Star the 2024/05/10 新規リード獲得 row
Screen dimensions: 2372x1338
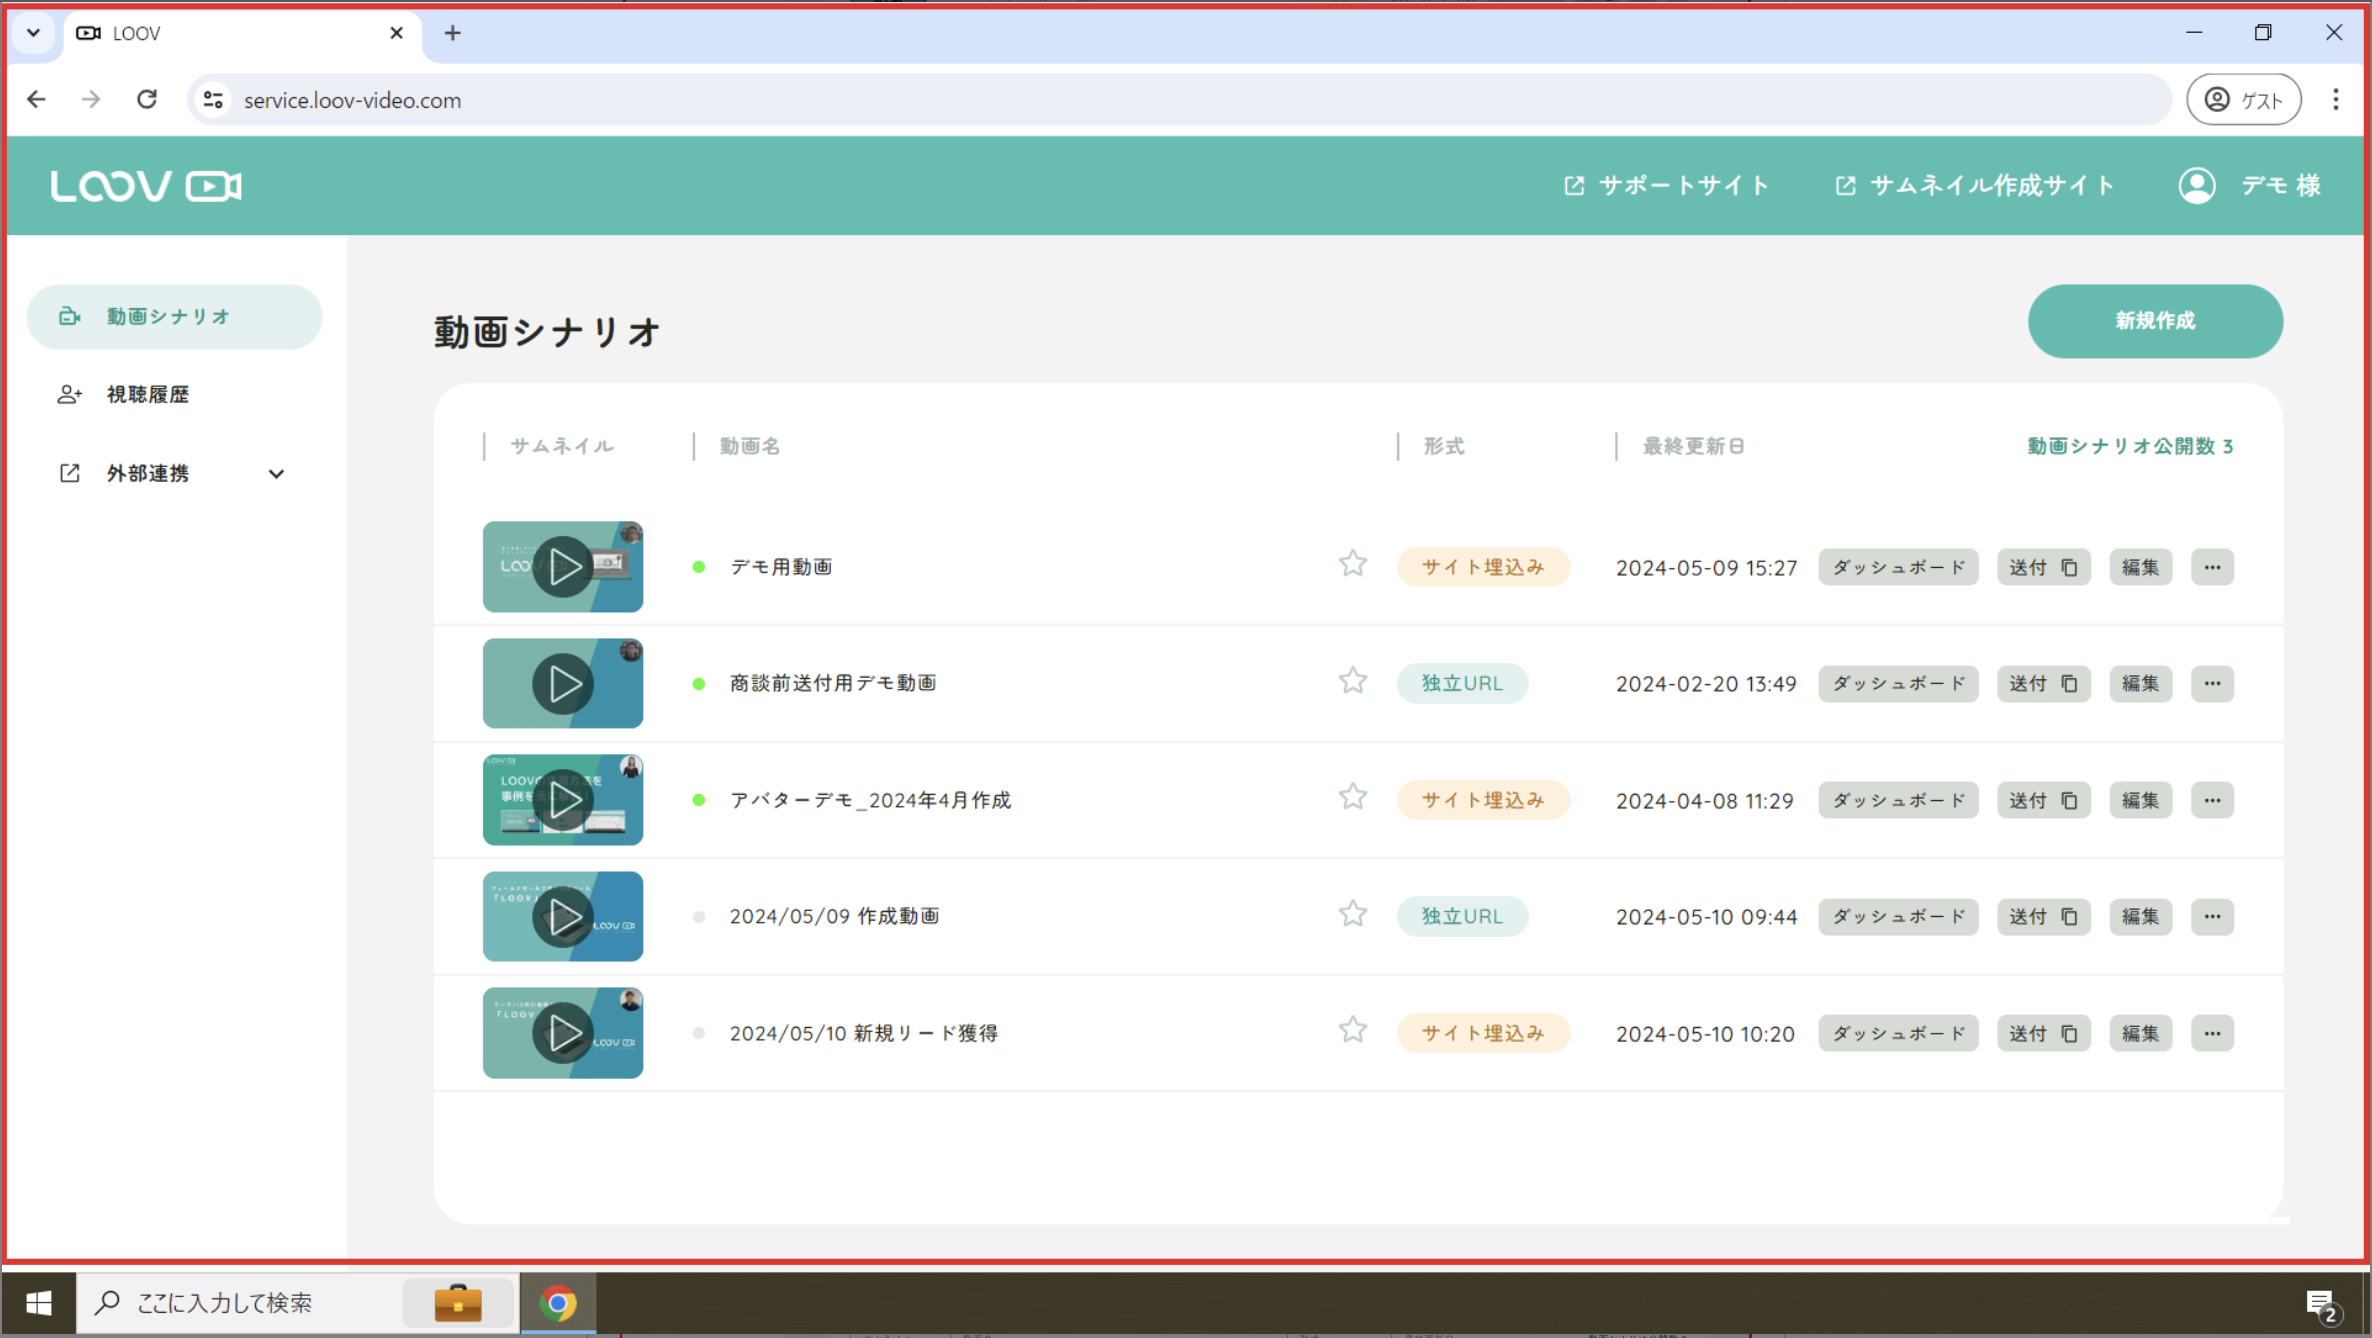pos(1353,1030)
